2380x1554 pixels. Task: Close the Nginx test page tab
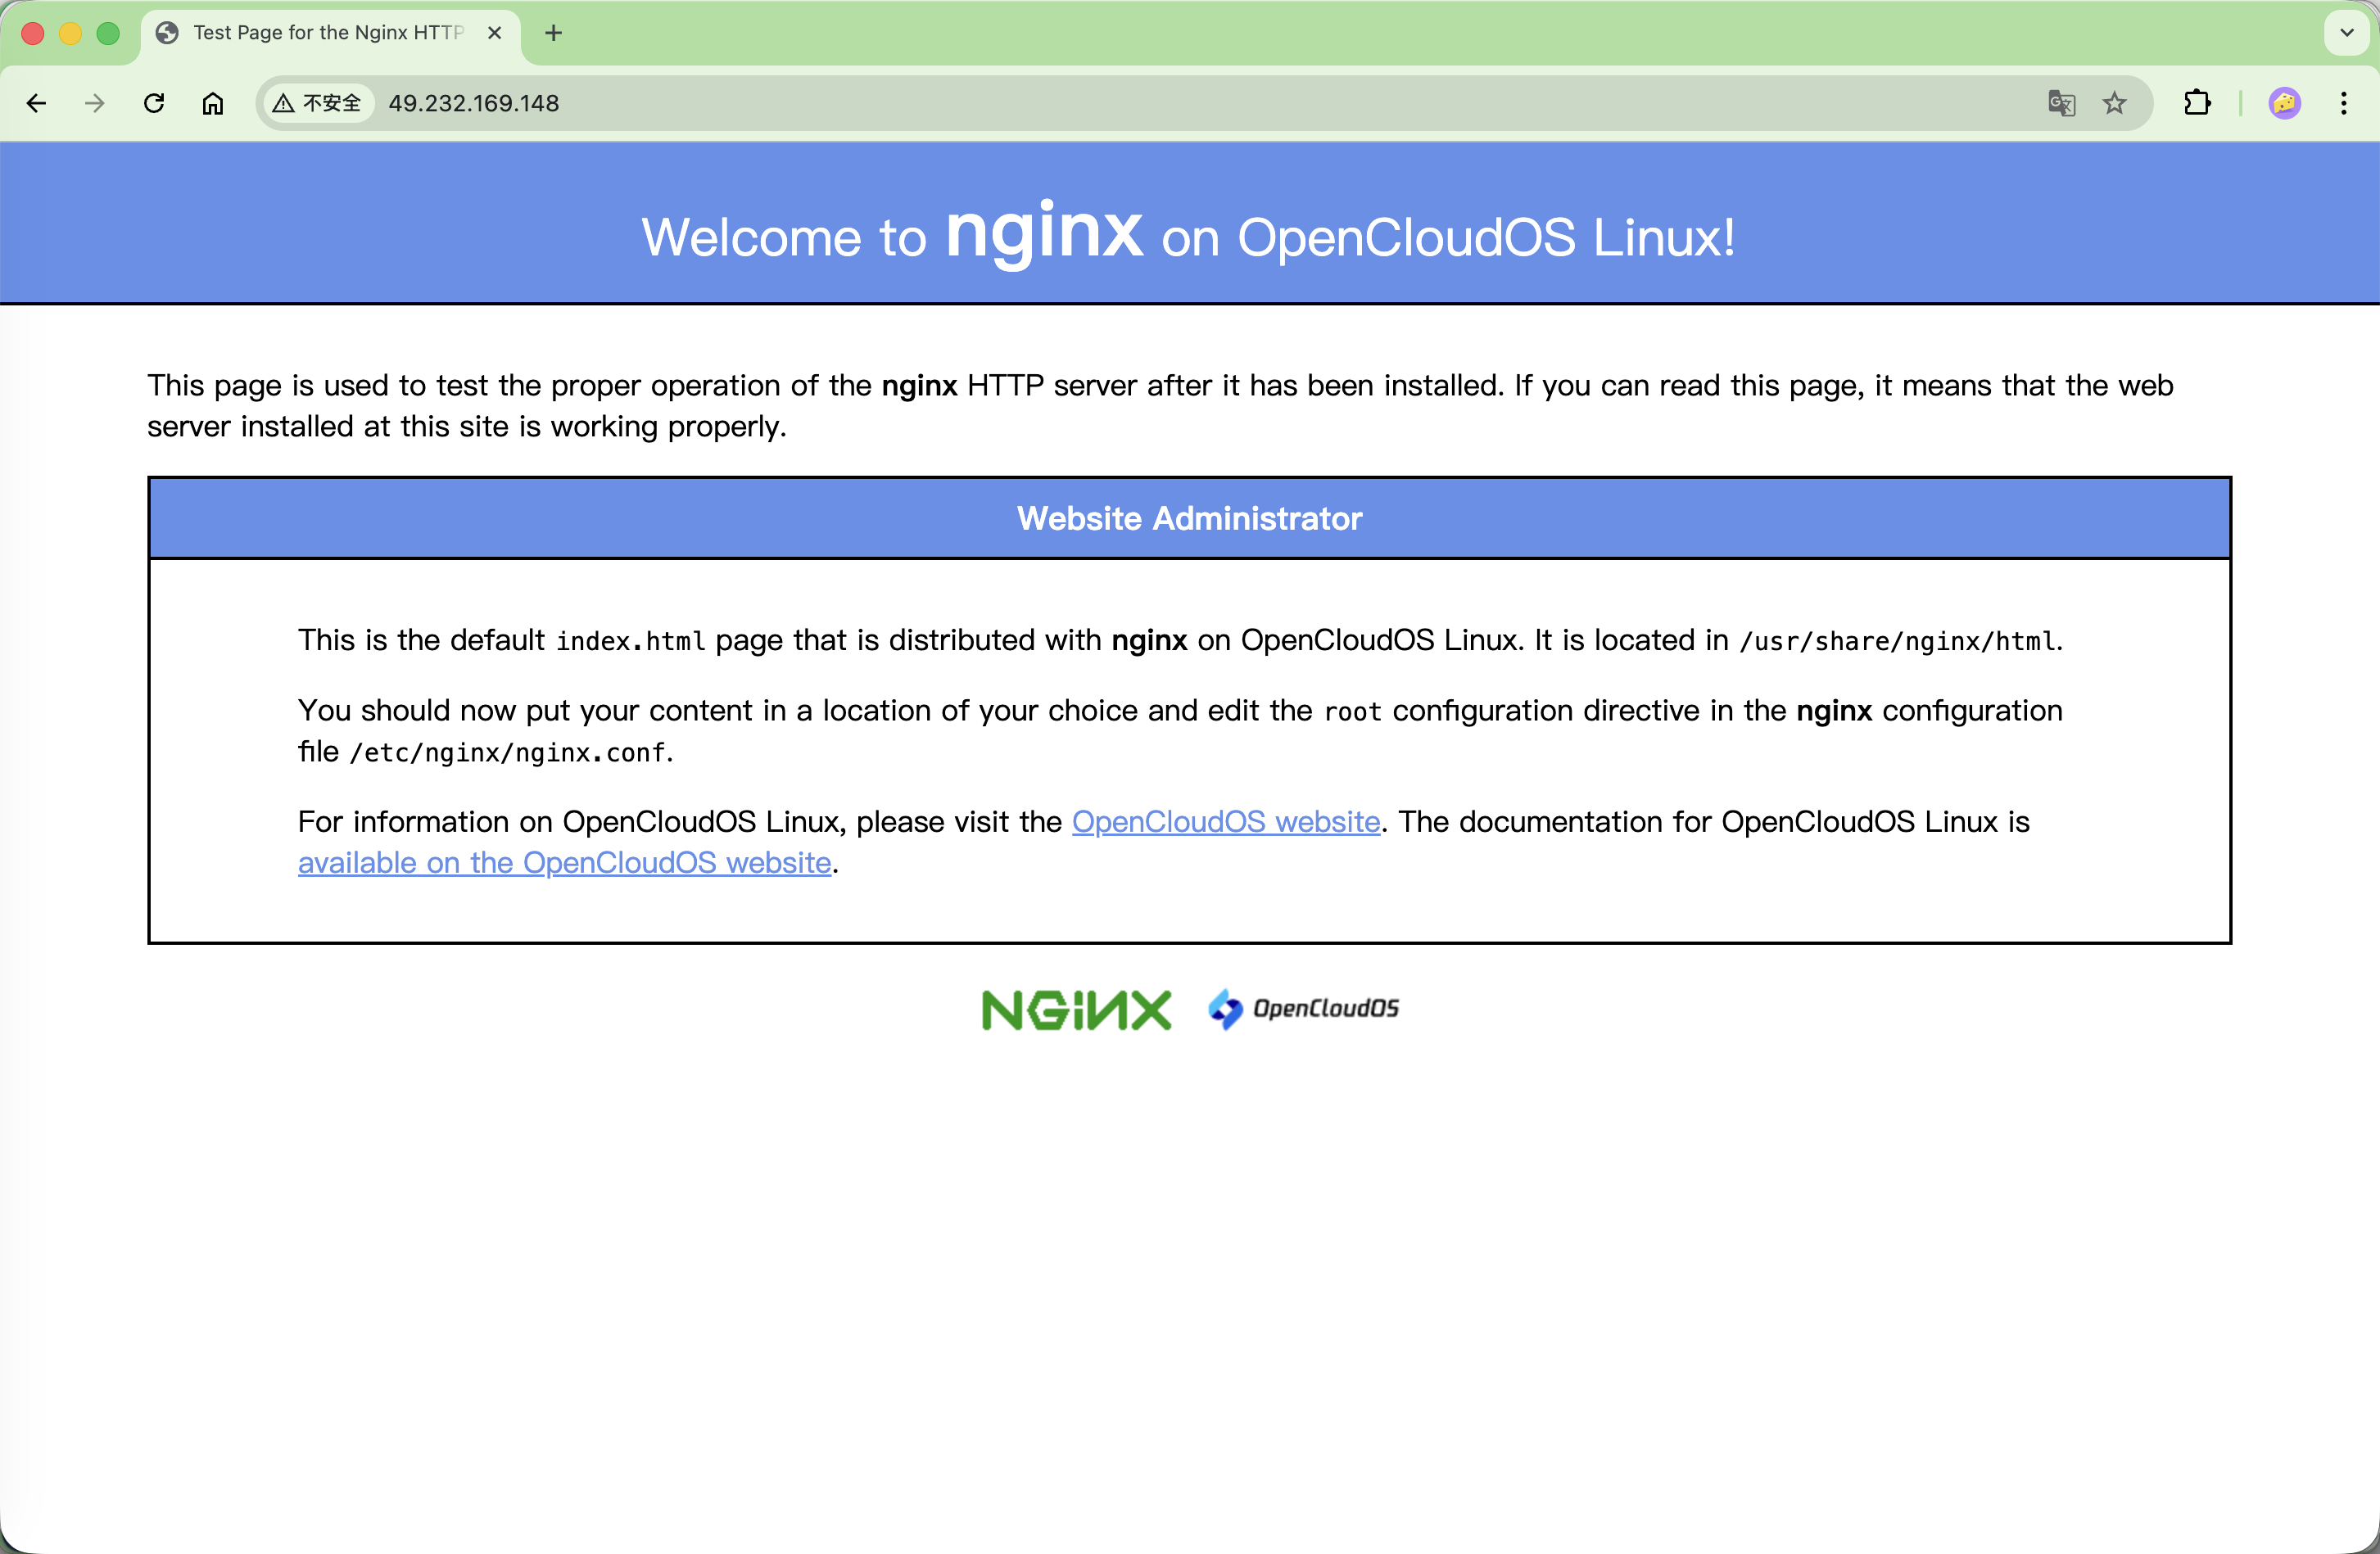click(x=494, y=33)
